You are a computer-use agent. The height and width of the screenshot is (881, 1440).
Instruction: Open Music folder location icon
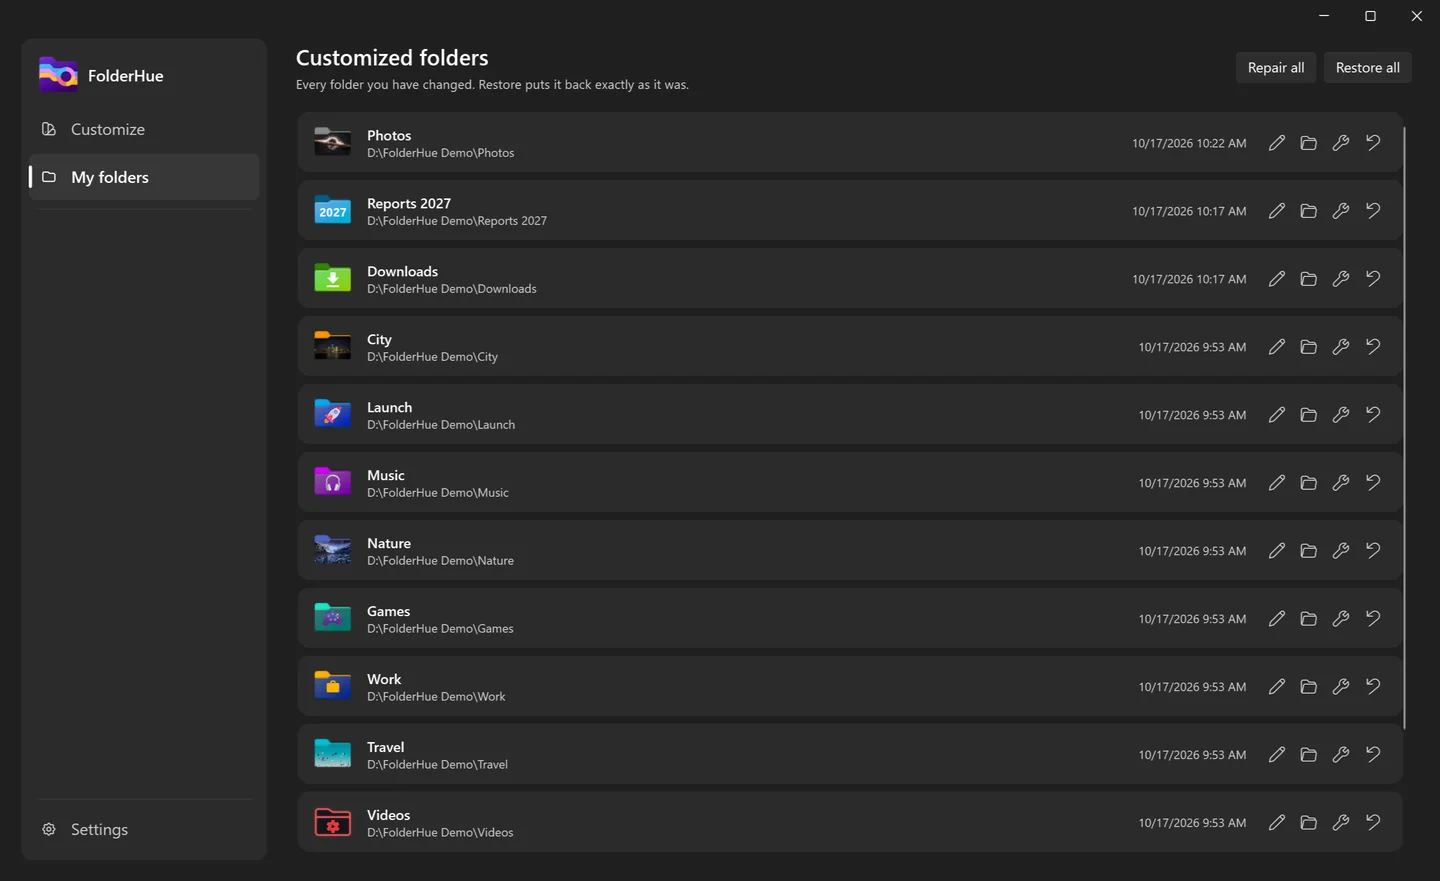point(1308,483)
